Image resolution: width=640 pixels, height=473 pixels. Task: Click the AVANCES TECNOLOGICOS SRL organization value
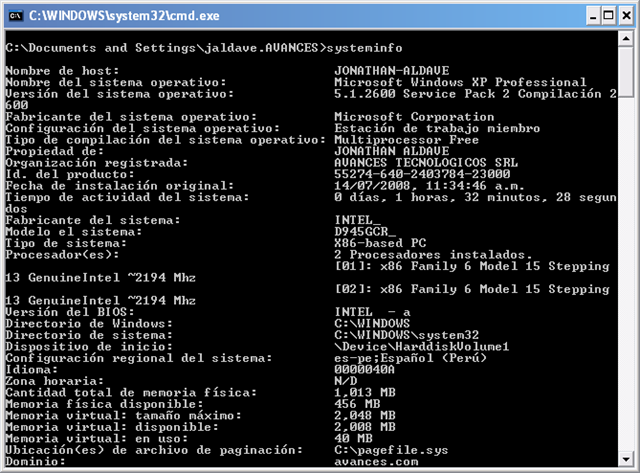[x=426, y=163]
